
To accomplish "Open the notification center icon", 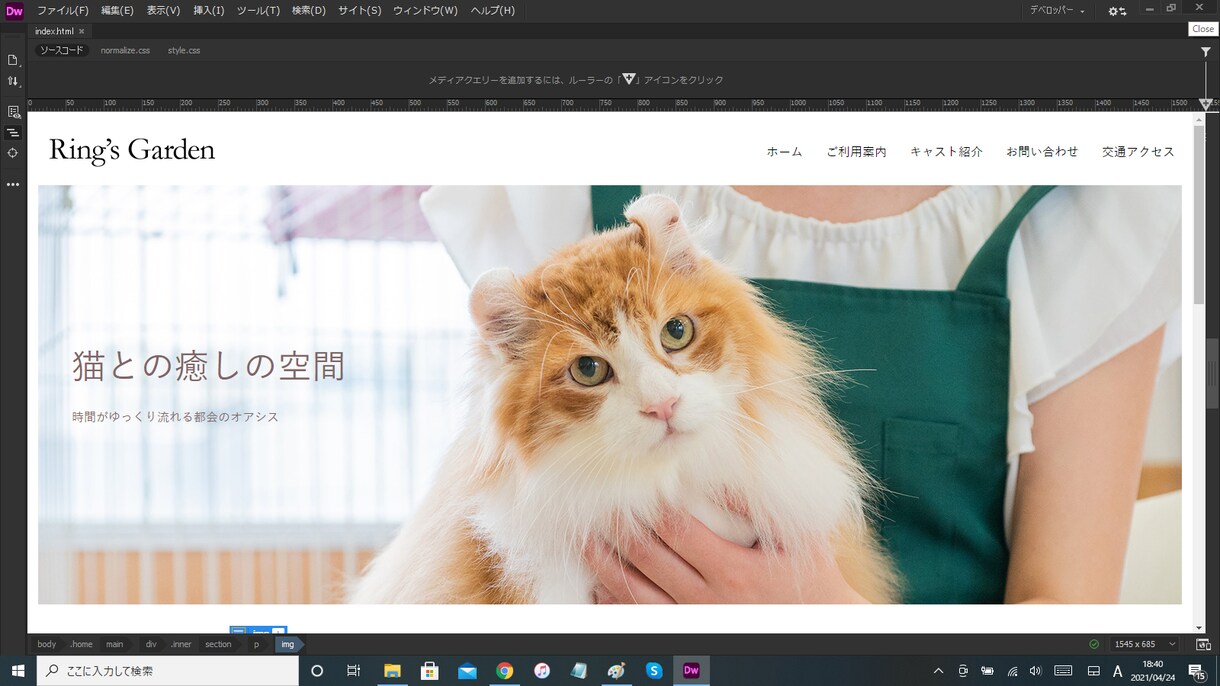I will tap(1196, 671).
